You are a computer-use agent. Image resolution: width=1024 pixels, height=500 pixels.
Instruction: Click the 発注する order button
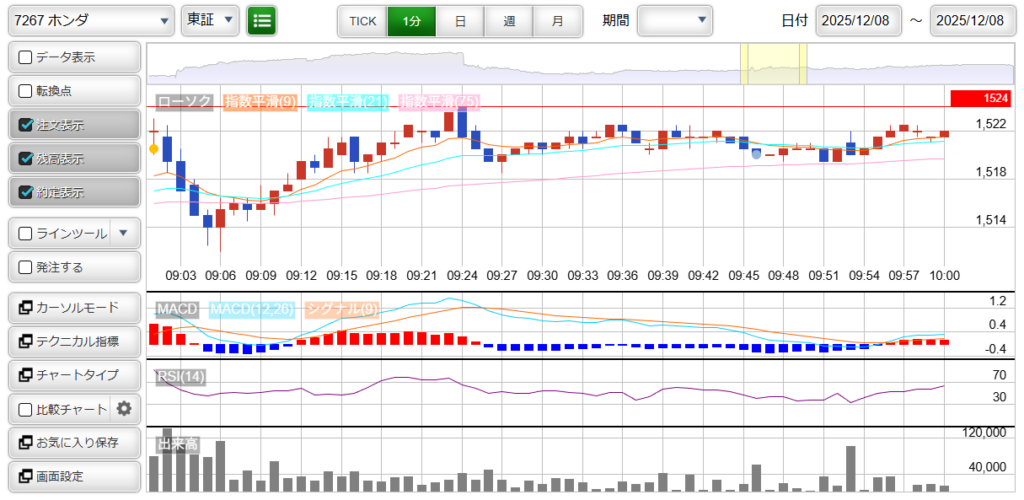coord(73,267)
